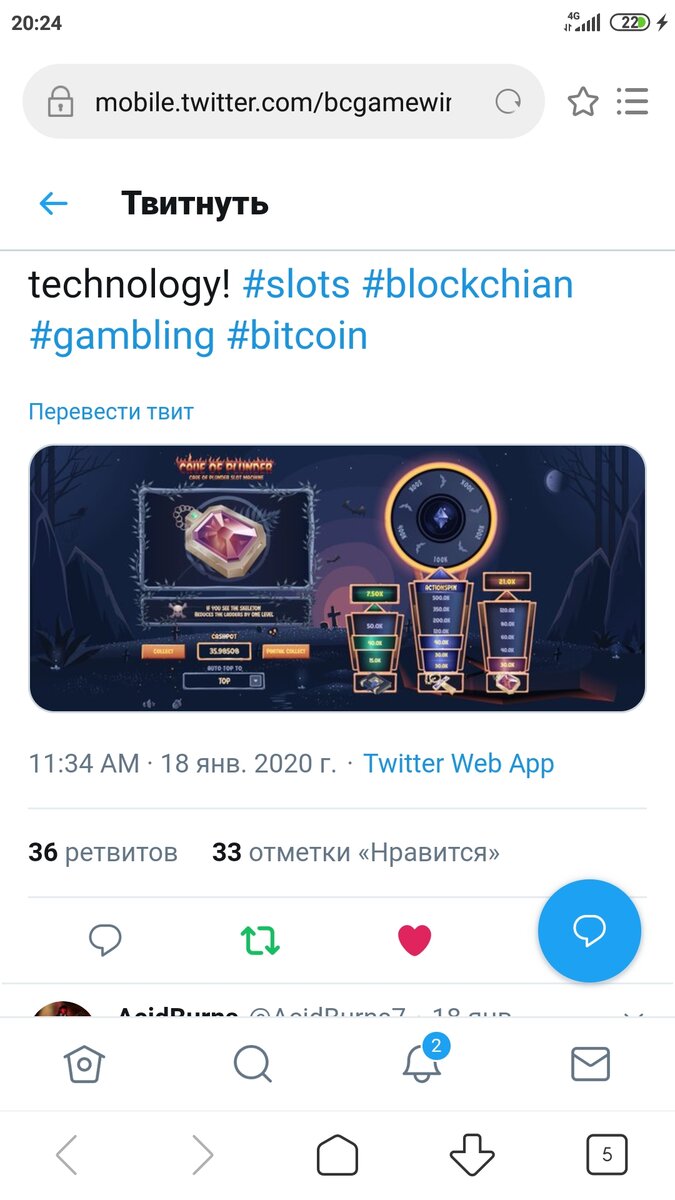Tap the reply speech bubble under the tweet

pyautogui.click(x=105, y=939)
